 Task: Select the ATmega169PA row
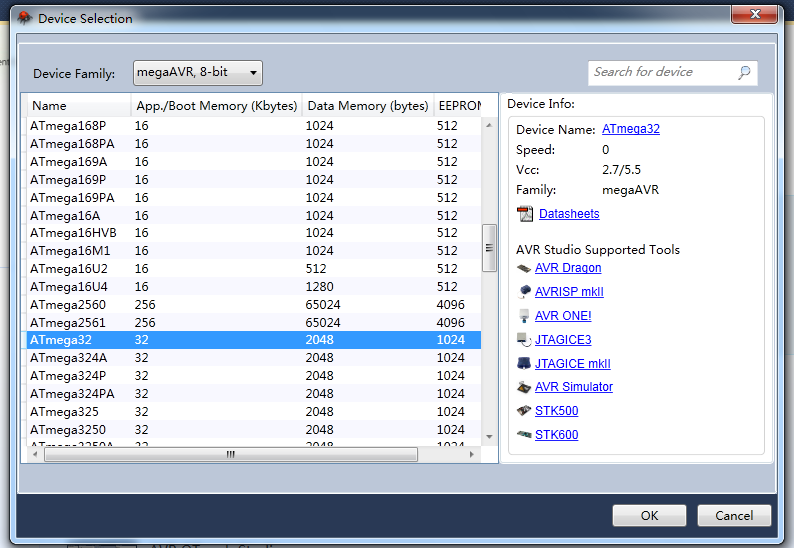[x=253, y=198]
